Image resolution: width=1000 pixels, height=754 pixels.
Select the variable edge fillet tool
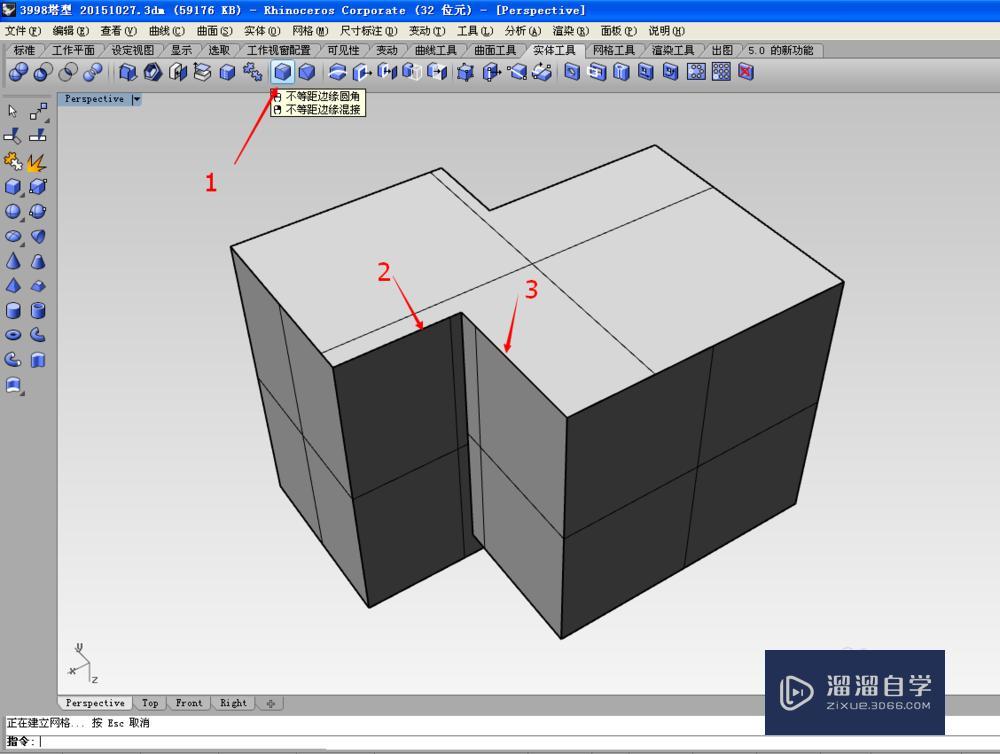click(x=283, y=72)
